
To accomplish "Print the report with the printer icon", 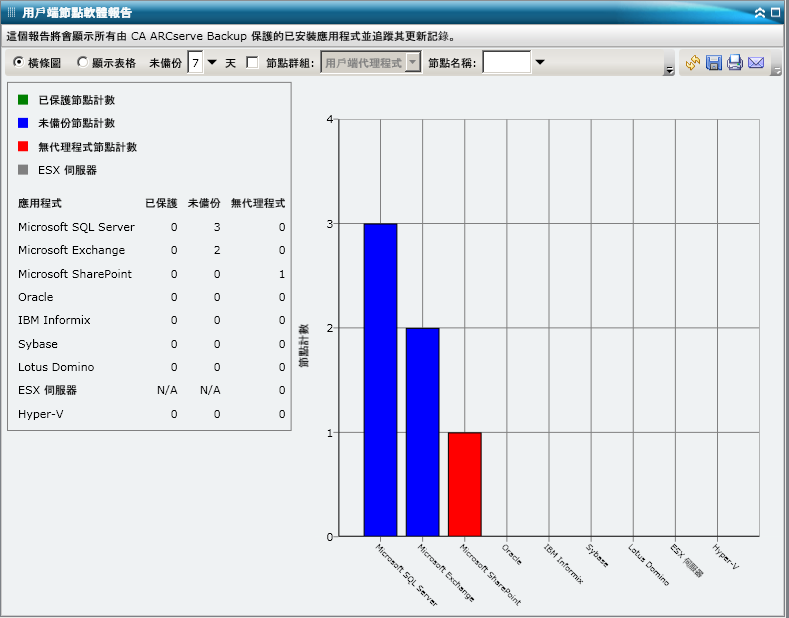I will click(x=735, y=62).
